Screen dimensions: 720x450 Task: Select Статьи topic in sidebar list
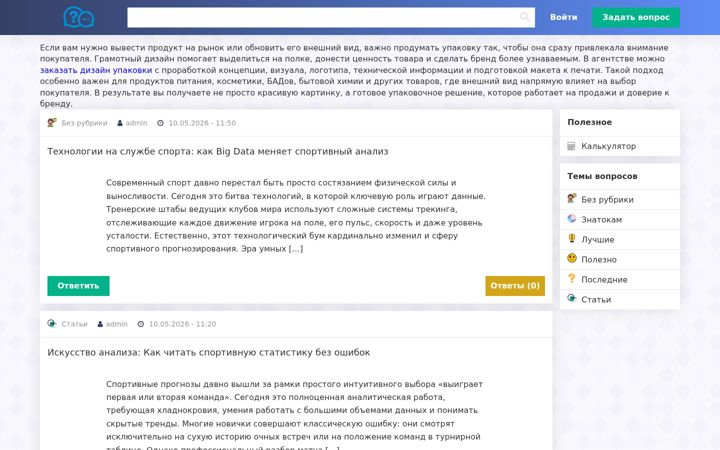coord(596,299)
